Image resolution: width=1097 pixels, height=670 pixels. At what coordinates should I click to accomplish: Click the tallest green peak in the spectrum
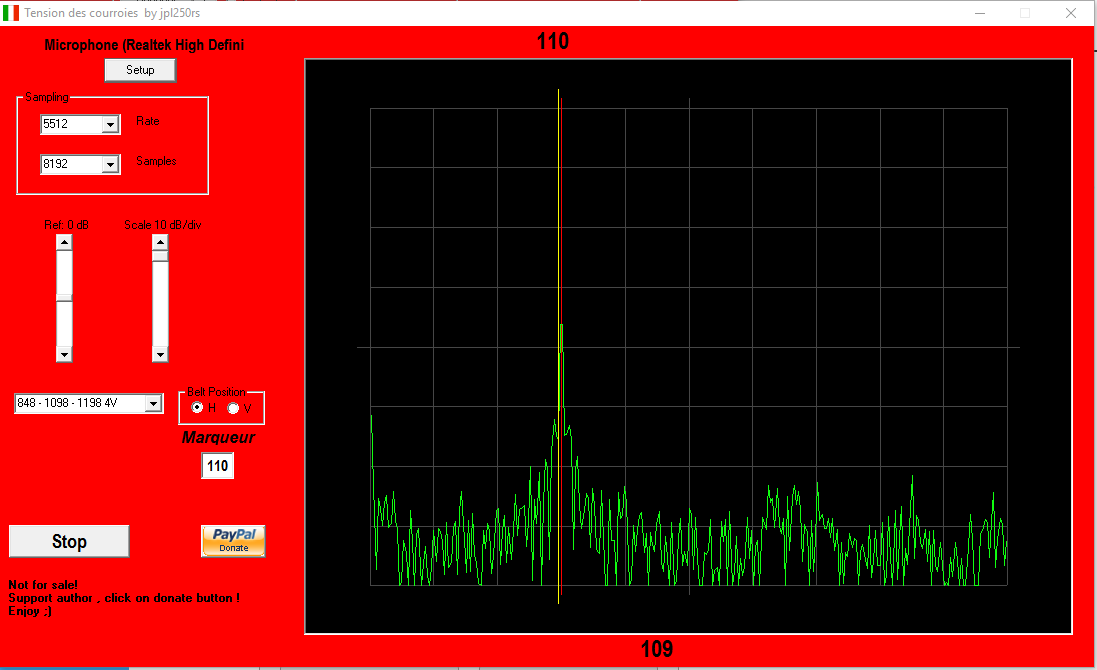pyautogui.click(x=562, y=332)
